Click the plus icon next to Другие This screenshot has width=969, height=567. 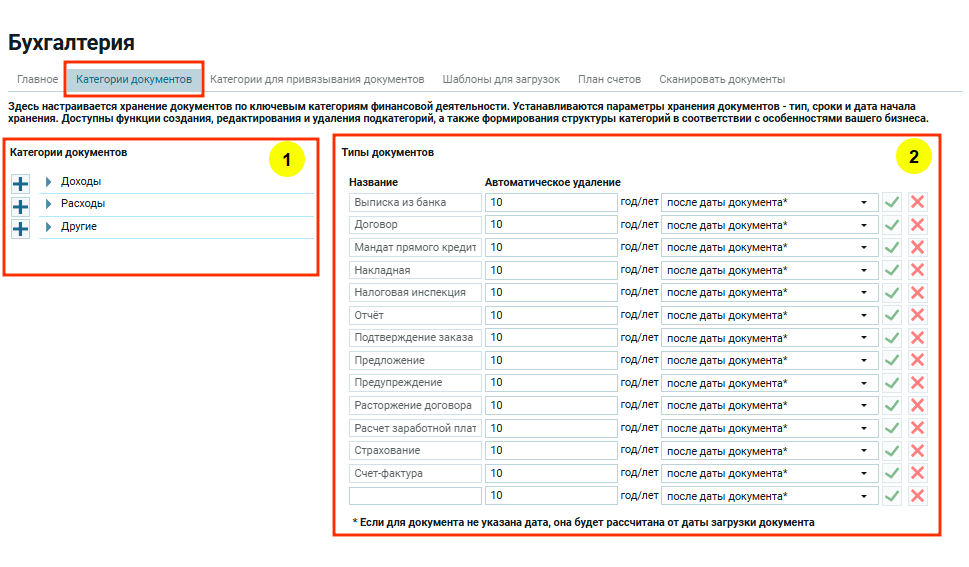click(21, 228)
